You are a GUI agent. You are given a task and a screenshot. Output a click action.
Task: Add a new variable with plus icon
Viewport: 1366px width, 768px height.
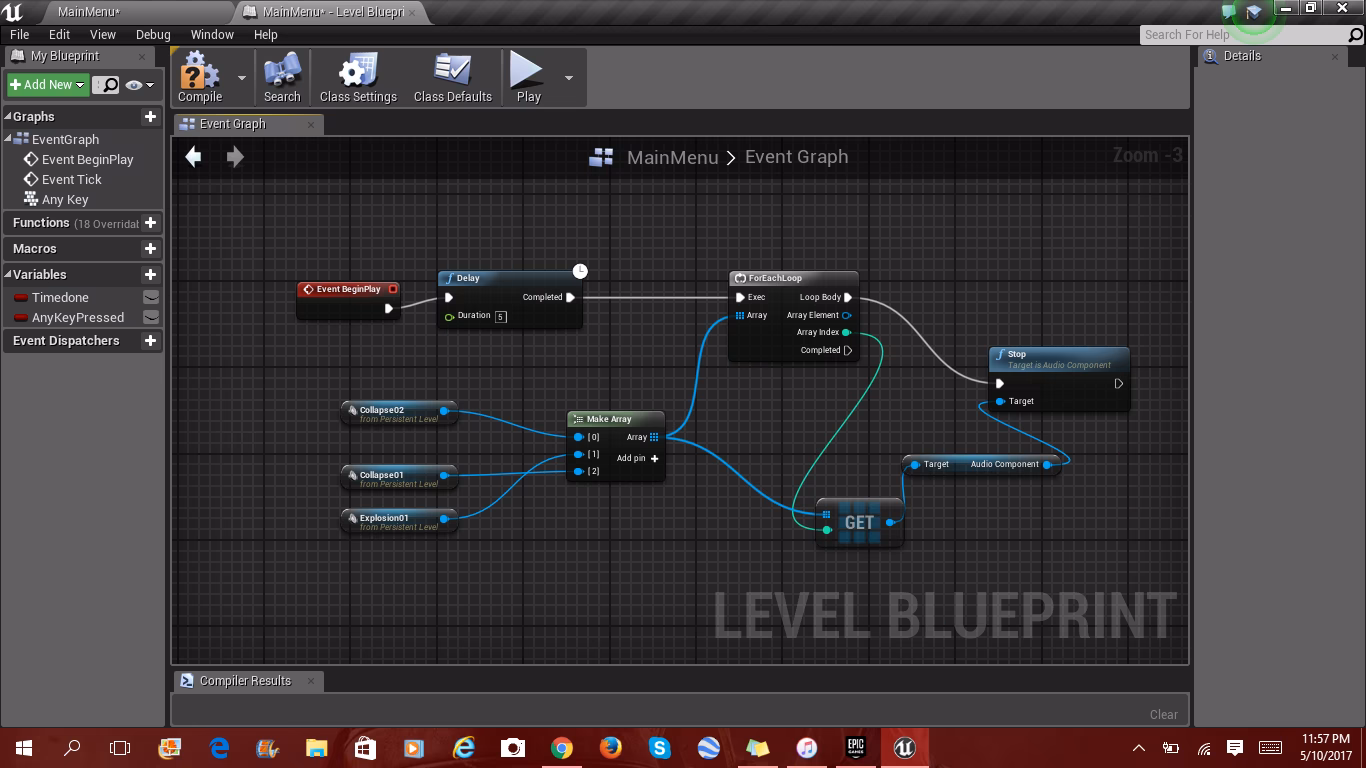(150, 275)
